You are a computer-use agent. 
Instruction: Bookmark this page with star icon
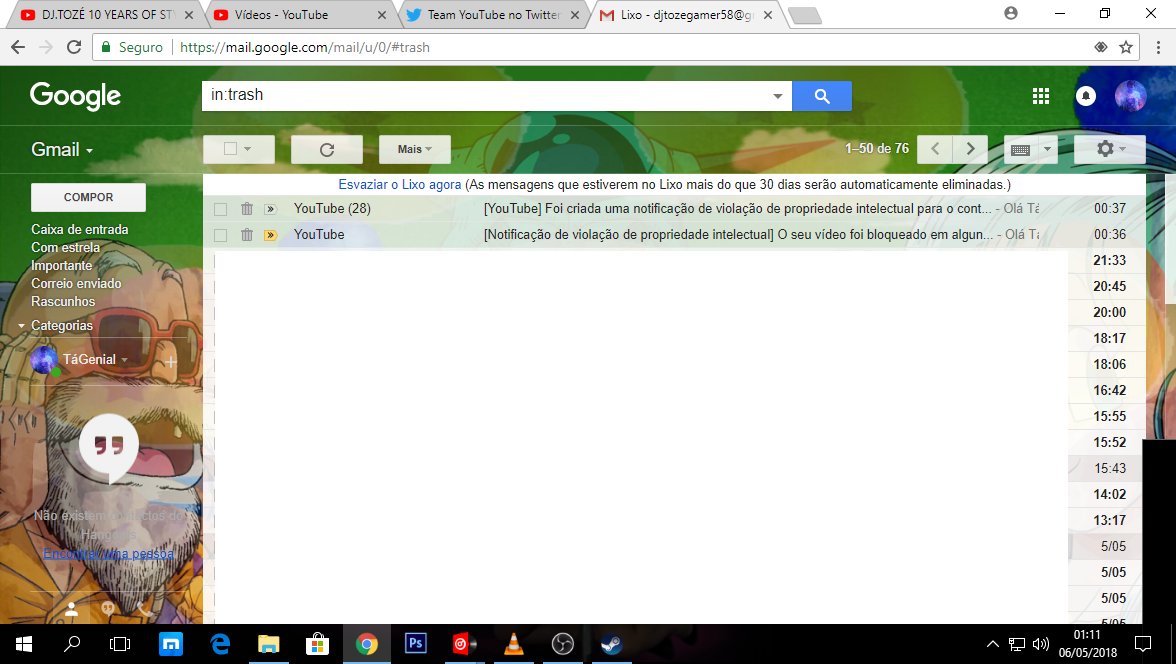(1126, 47)
